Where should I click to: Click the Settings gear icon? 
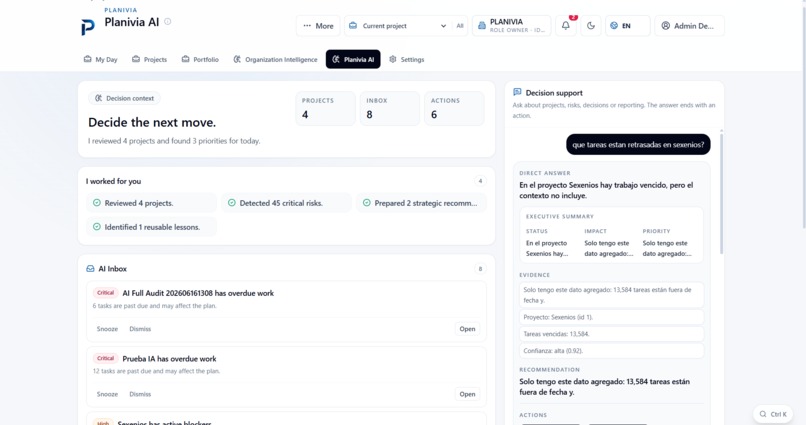coord(393,59)
